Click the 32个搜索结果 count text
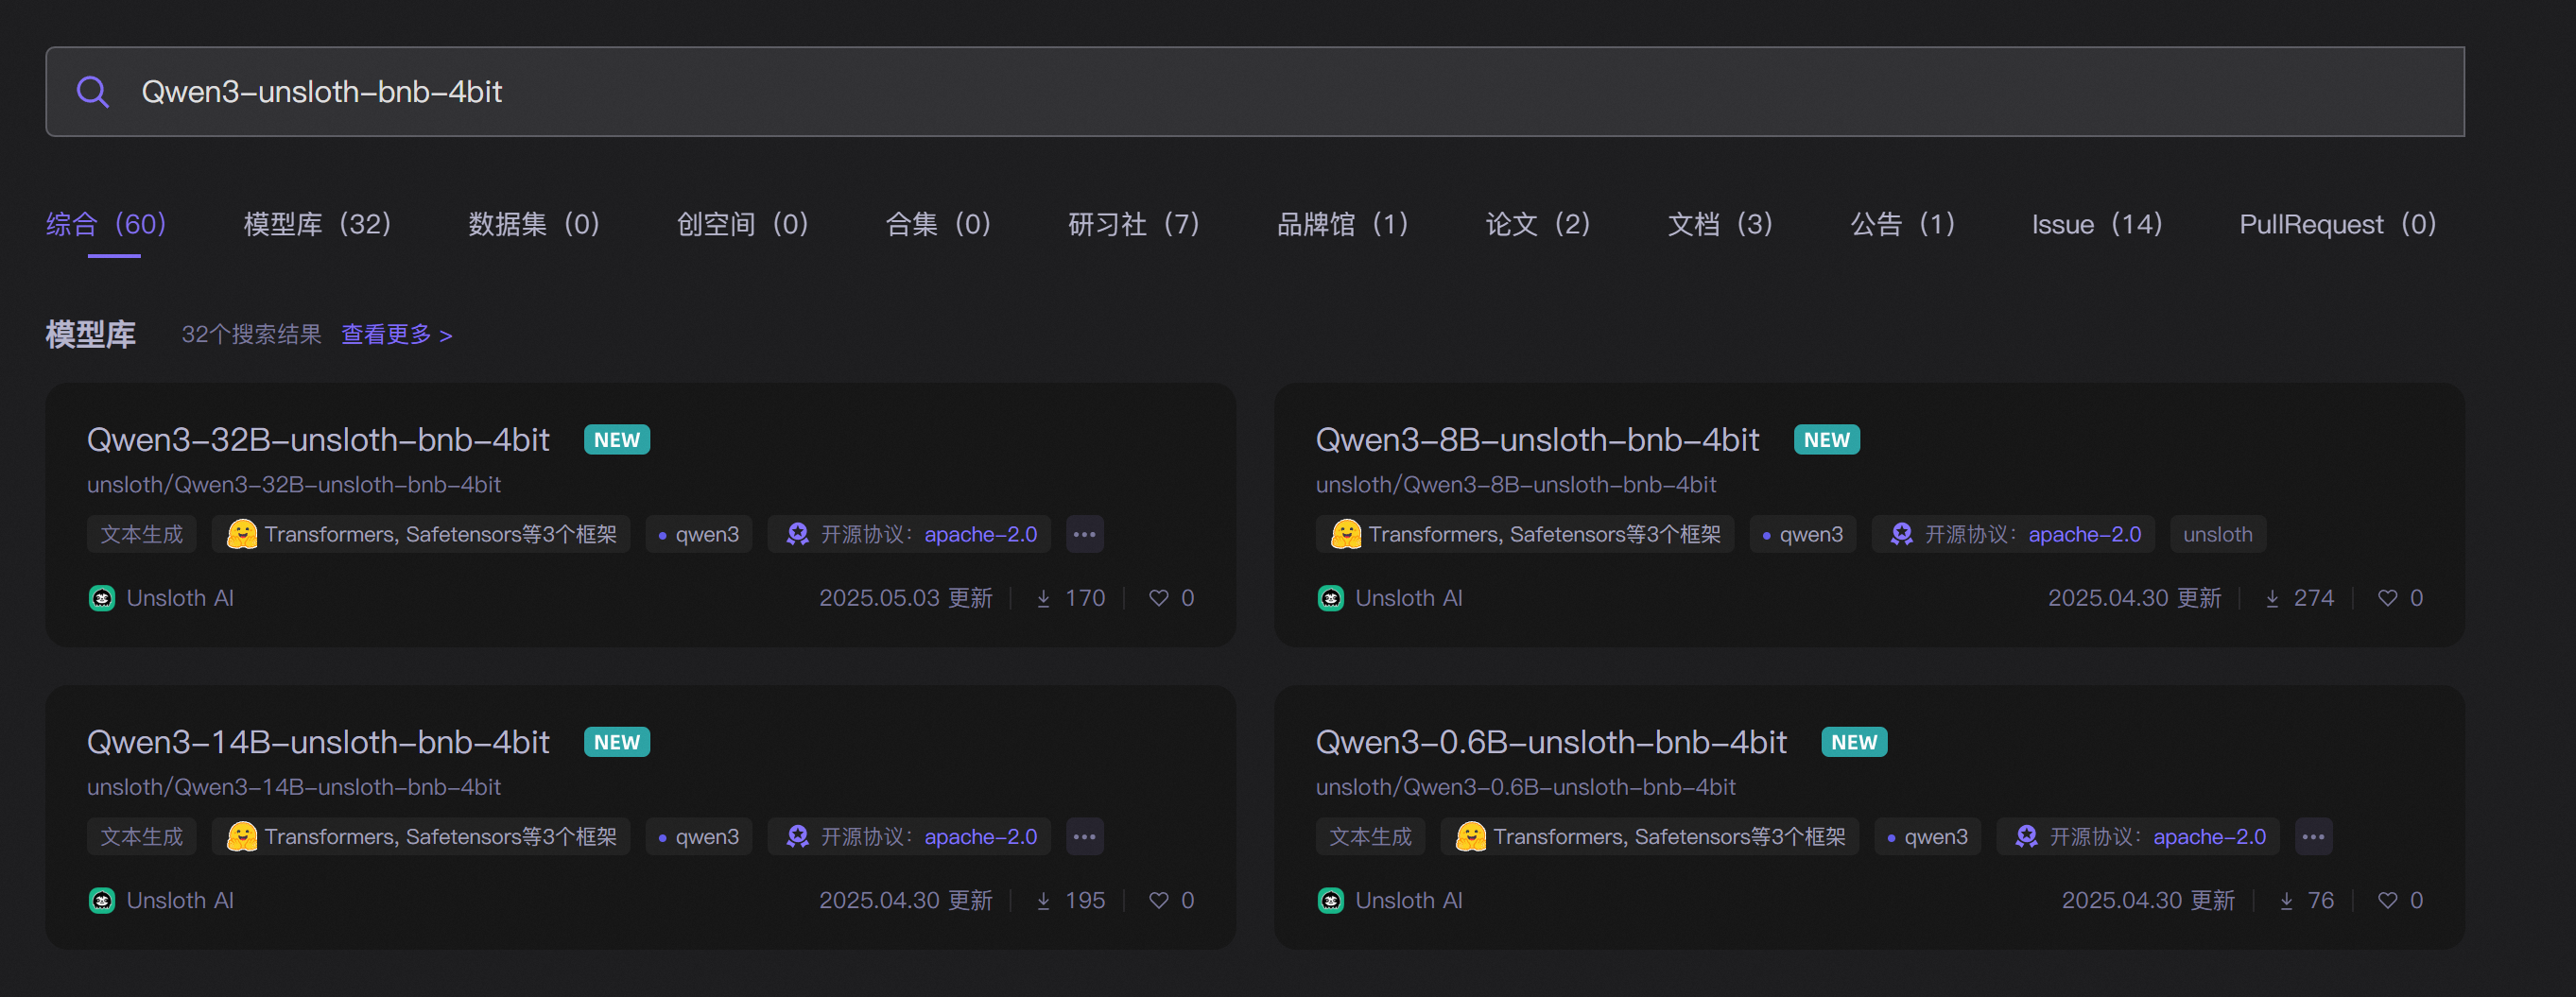 click(251, 334)
